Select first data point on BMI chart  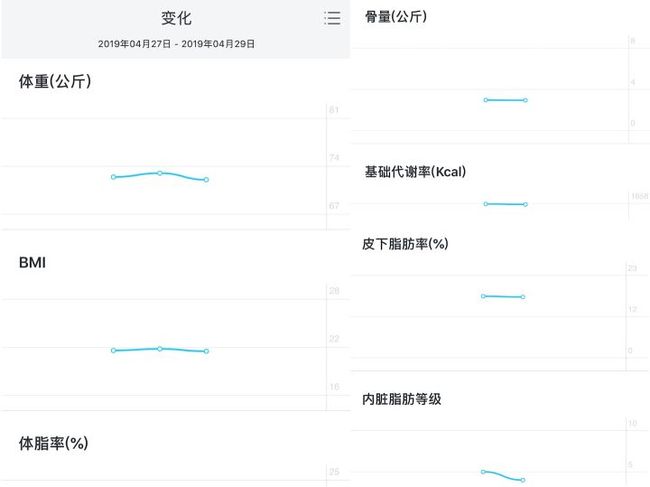(x=113, y=350)
